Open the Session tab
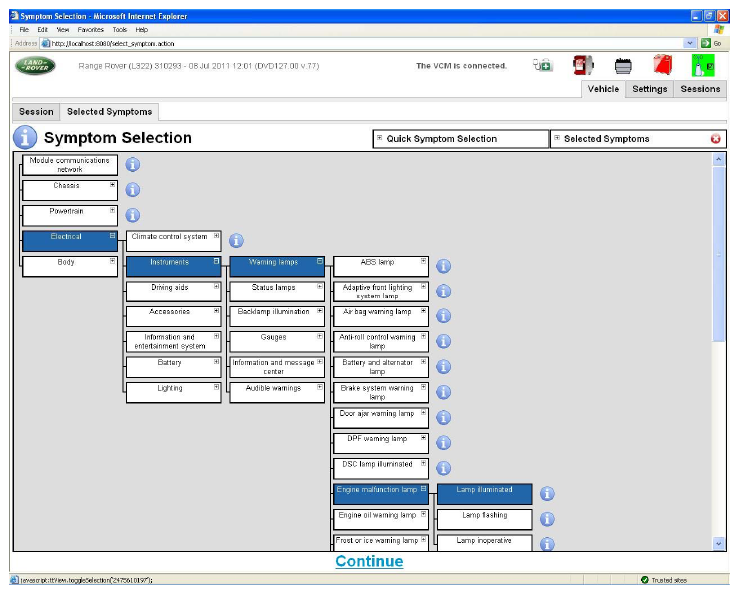This screenshot has width=739, height=594. pyautogui.click(x=36, y=112)
